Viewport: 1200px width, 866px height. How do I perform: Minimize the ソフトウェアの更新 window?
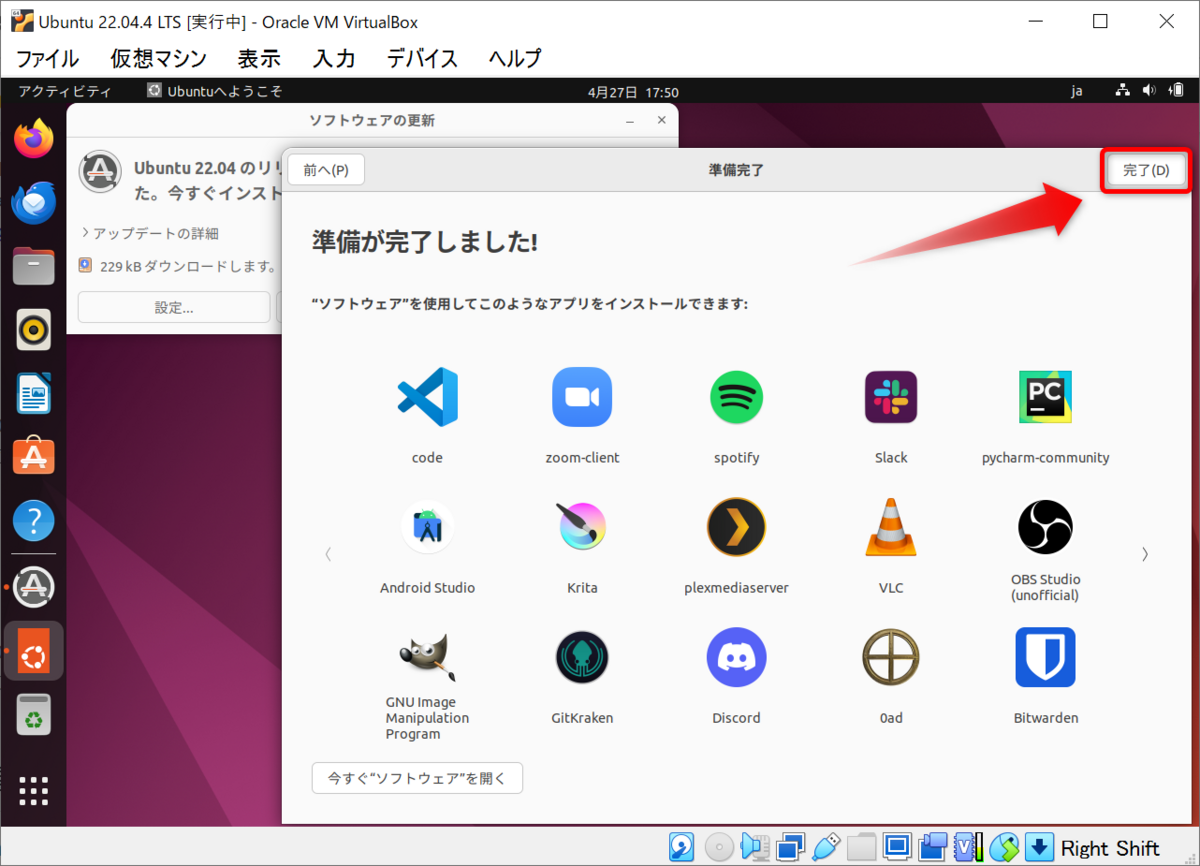coord(630,120)
